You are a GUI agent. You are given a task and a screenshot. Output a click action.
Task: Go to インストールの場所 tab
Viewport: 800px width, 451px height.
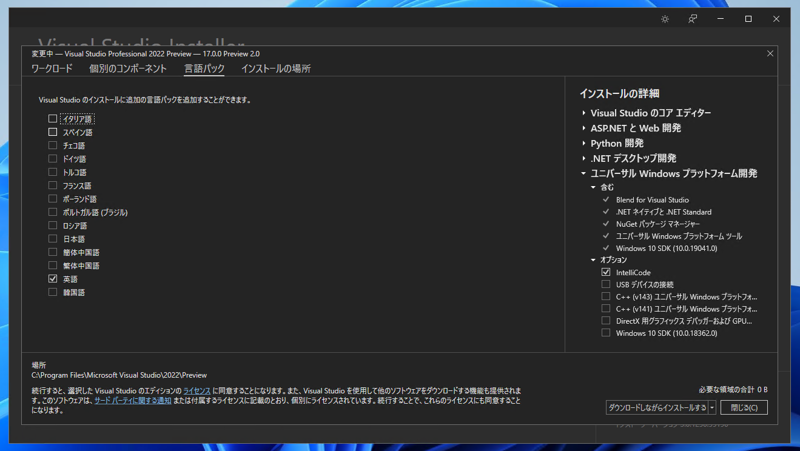[x=276, y=68]
